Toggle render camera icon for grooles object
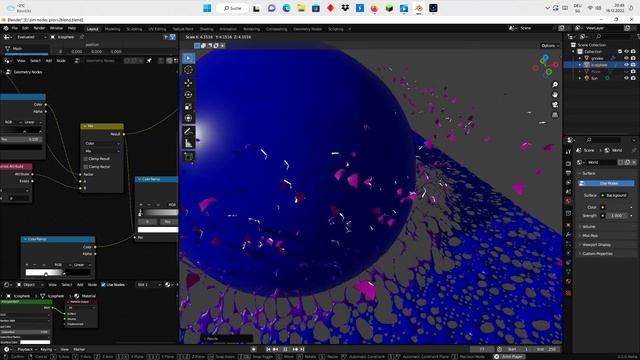 click(x=633, y=58)
